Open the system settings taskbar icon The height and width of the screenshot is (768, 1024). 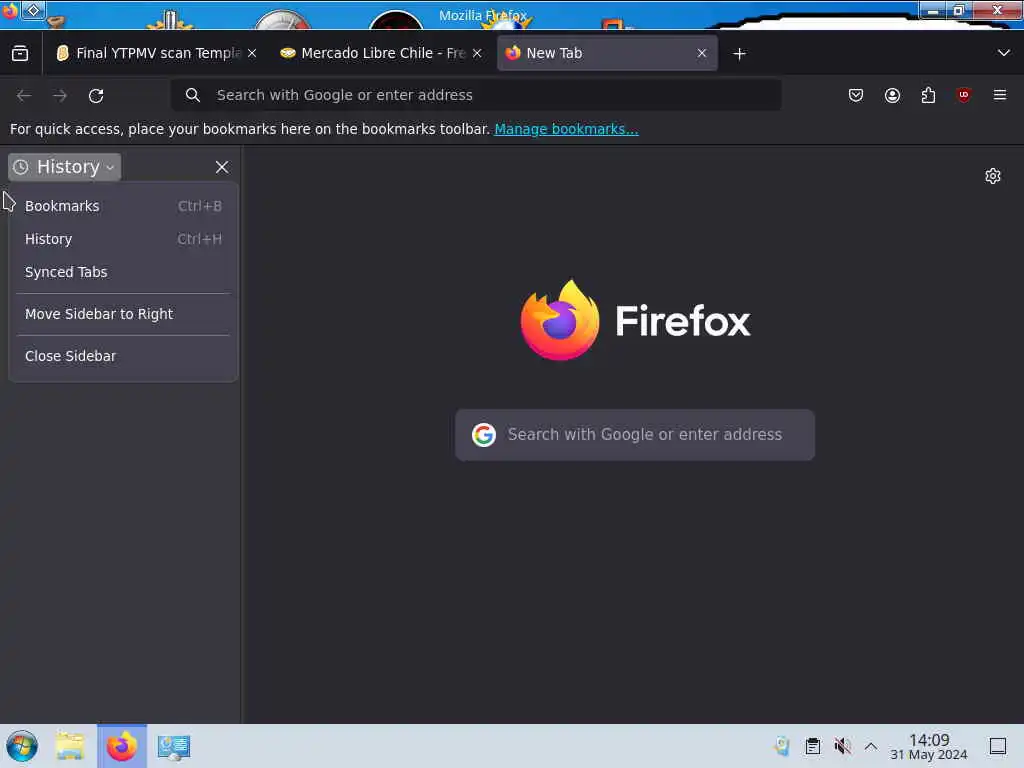pos(174,746)
